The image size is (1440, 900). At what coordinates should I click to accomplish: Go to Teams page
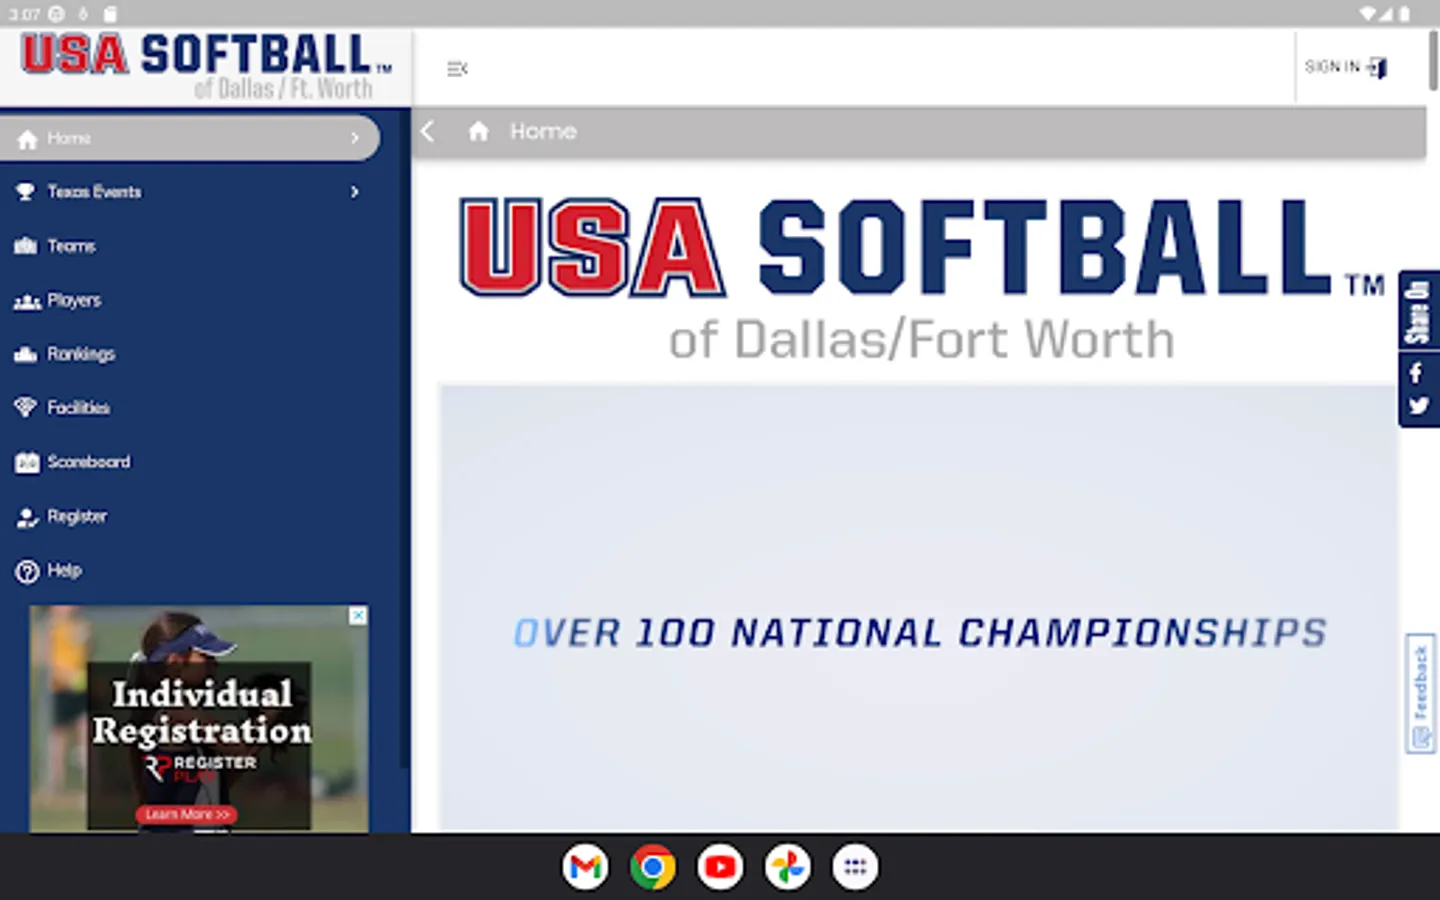(x=189, y=246)
